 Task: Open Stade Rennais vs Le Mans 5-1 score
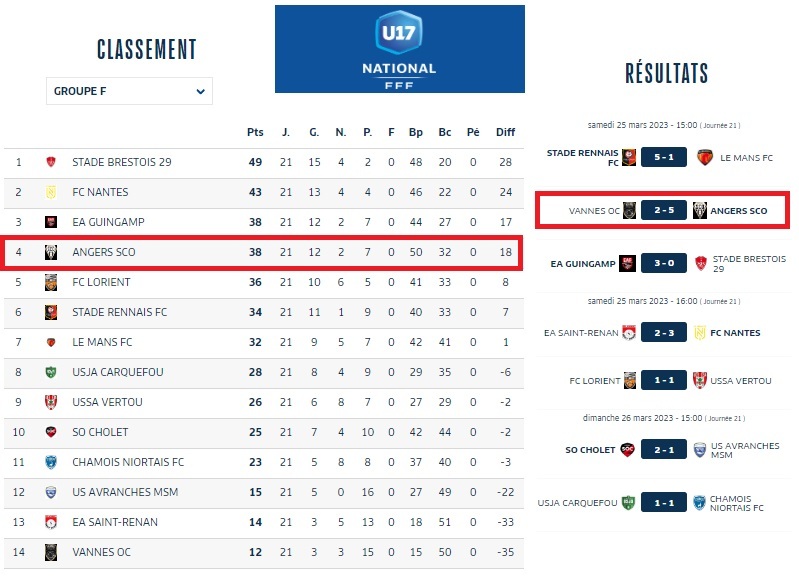pyautogui.click(x=664, y=157)
